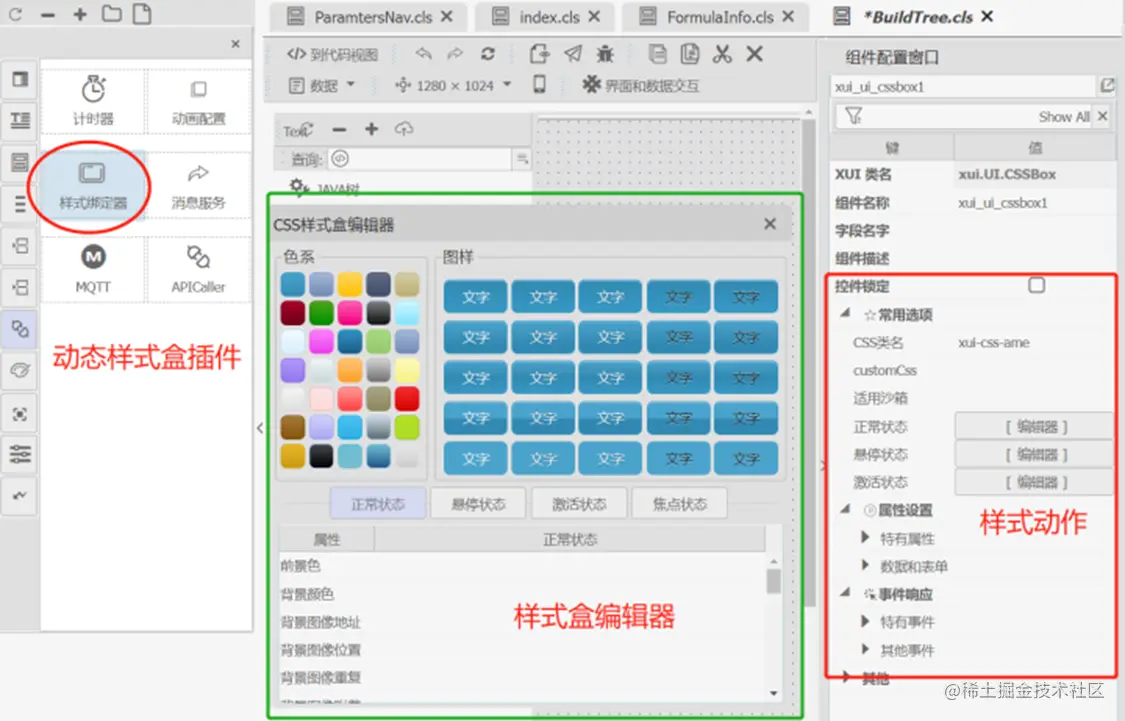Select the 前景色 property row
This screenshot has height=721, width=1125.
[x=524, y=566]
